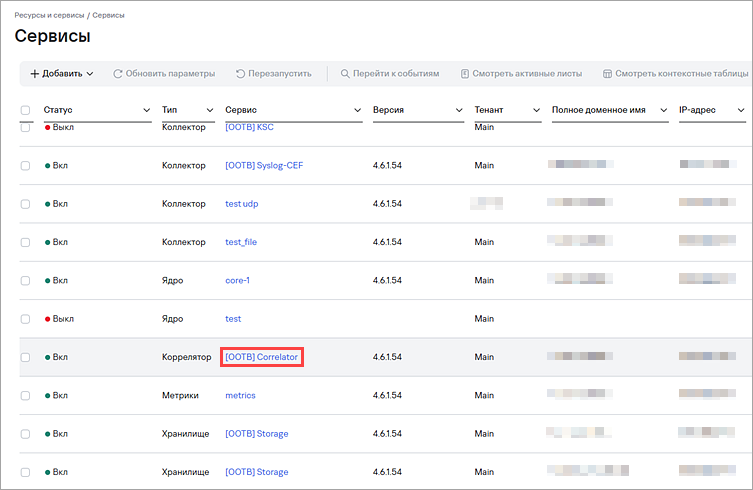This screenshot has width=753, height=490.
Task: Click the Сервисы breadcrumb item
Action: pos(109,15)
